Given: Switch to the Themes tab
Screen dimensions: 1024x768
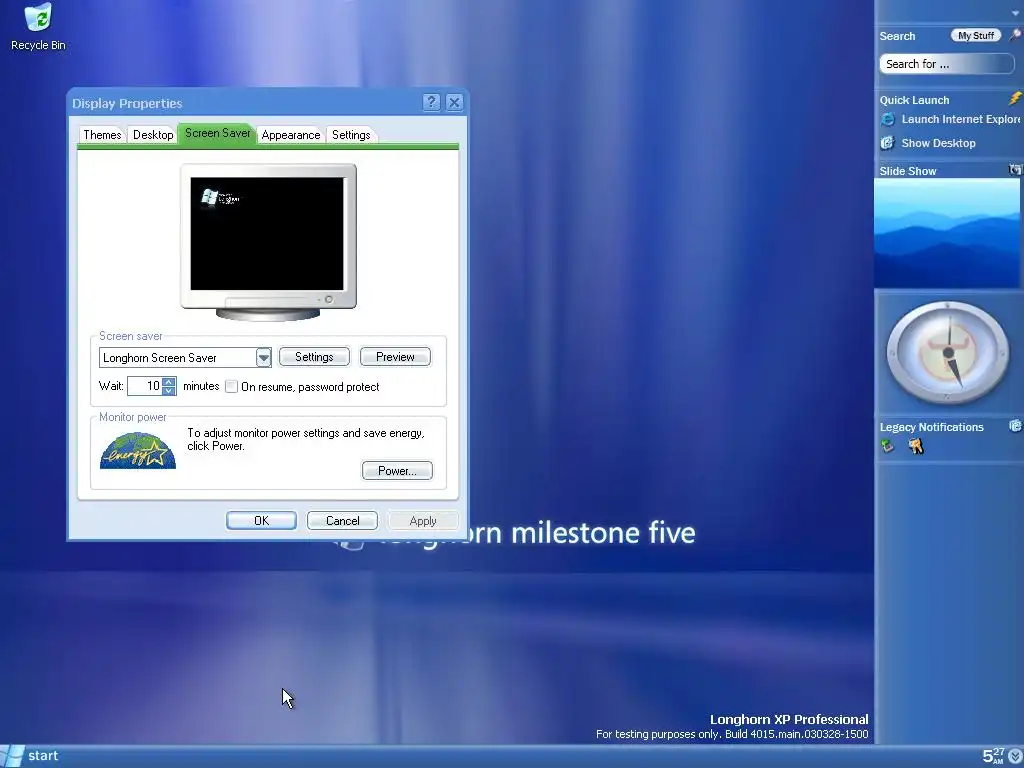Looking at the screenshot, I should click(102, 135).
